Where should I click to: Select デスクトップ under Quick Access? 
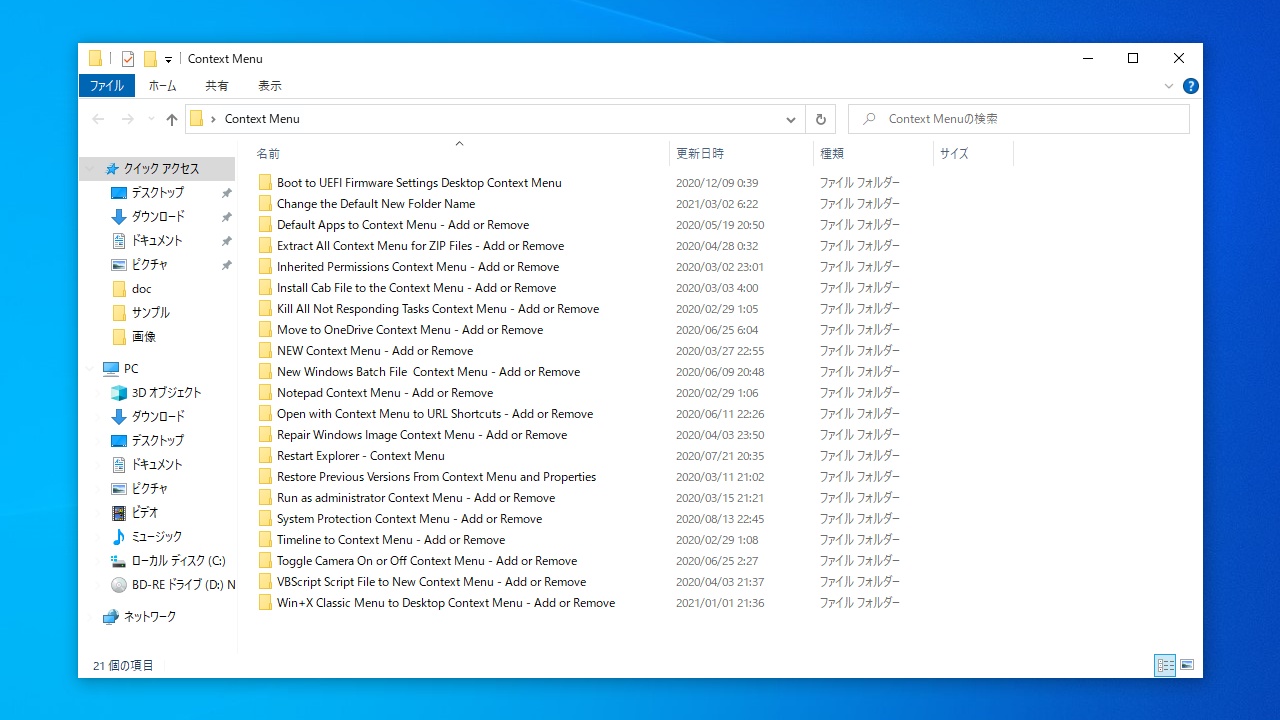pyautogui.click(x=157, y=193)
